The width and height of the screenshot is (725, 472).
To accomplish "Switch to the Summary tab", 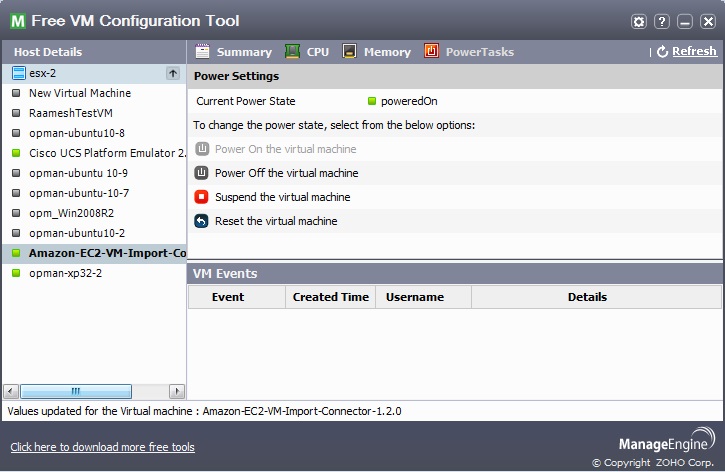I will point(244,52).
